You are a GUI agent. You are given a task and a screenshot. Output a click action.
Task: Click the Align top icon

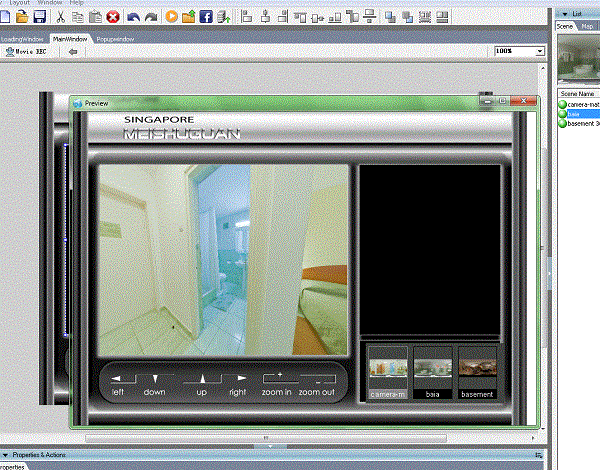click(x=300, y=17)
